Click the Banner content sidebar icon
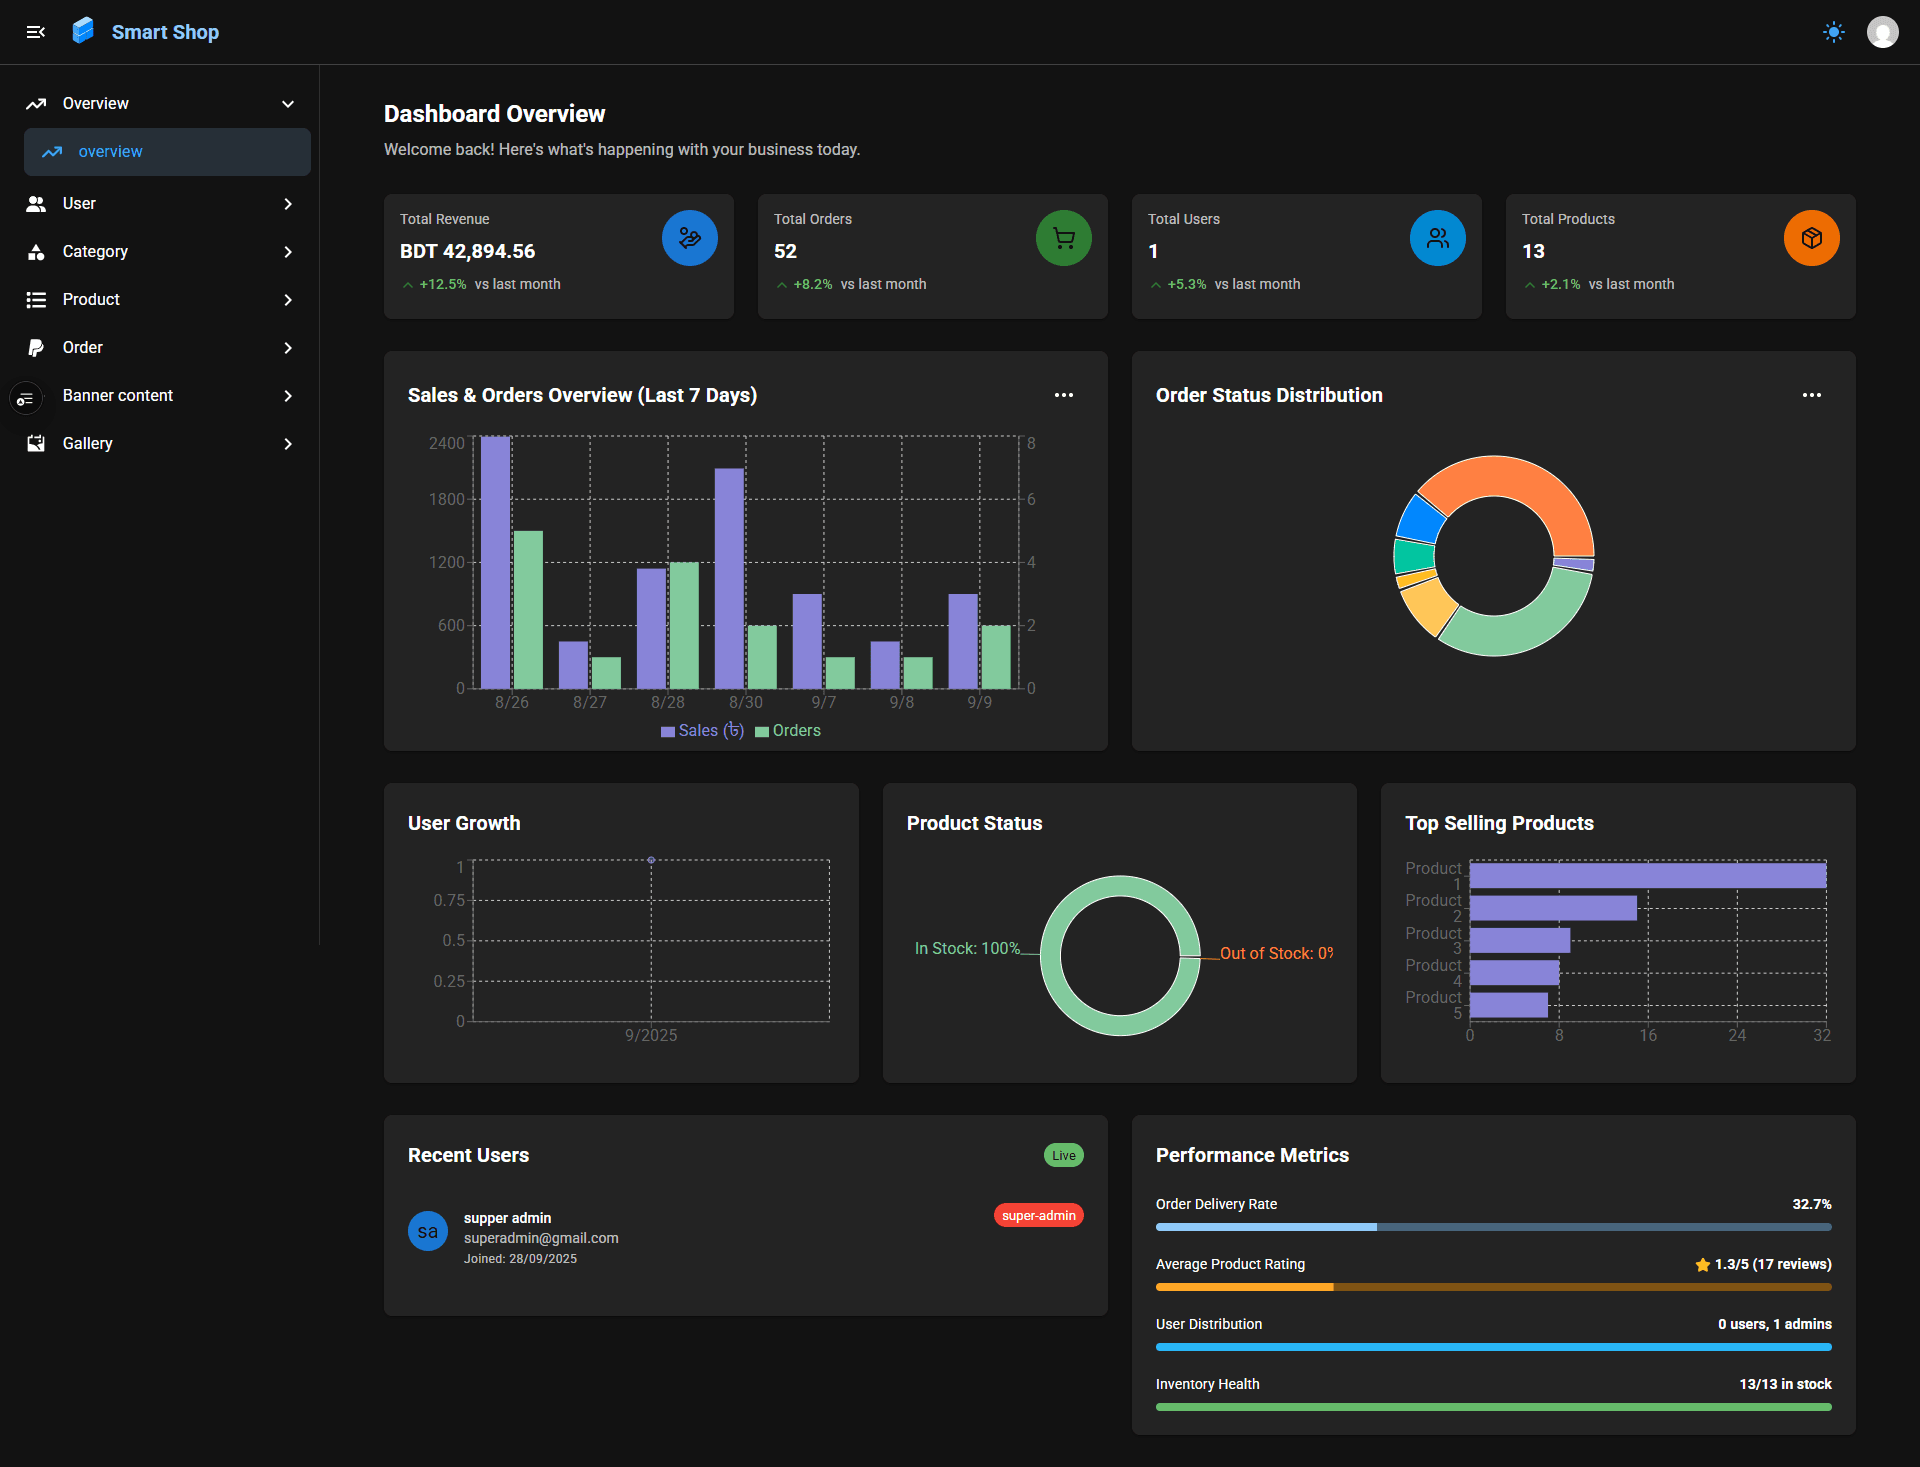This screenshot has height=1467, width=1920. [25, 397]
